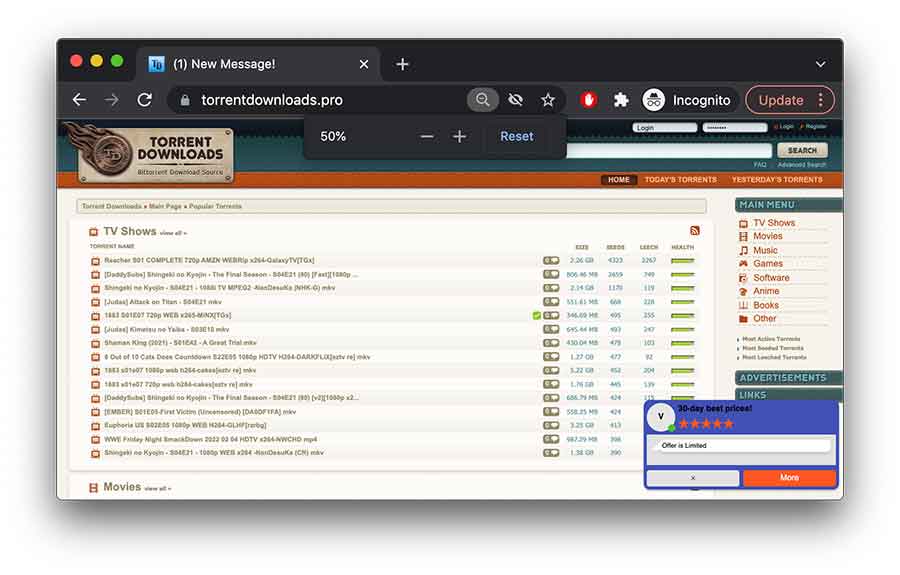Open TV Shows in Main Menu
The image size is (900, 575).
point(774,223)
